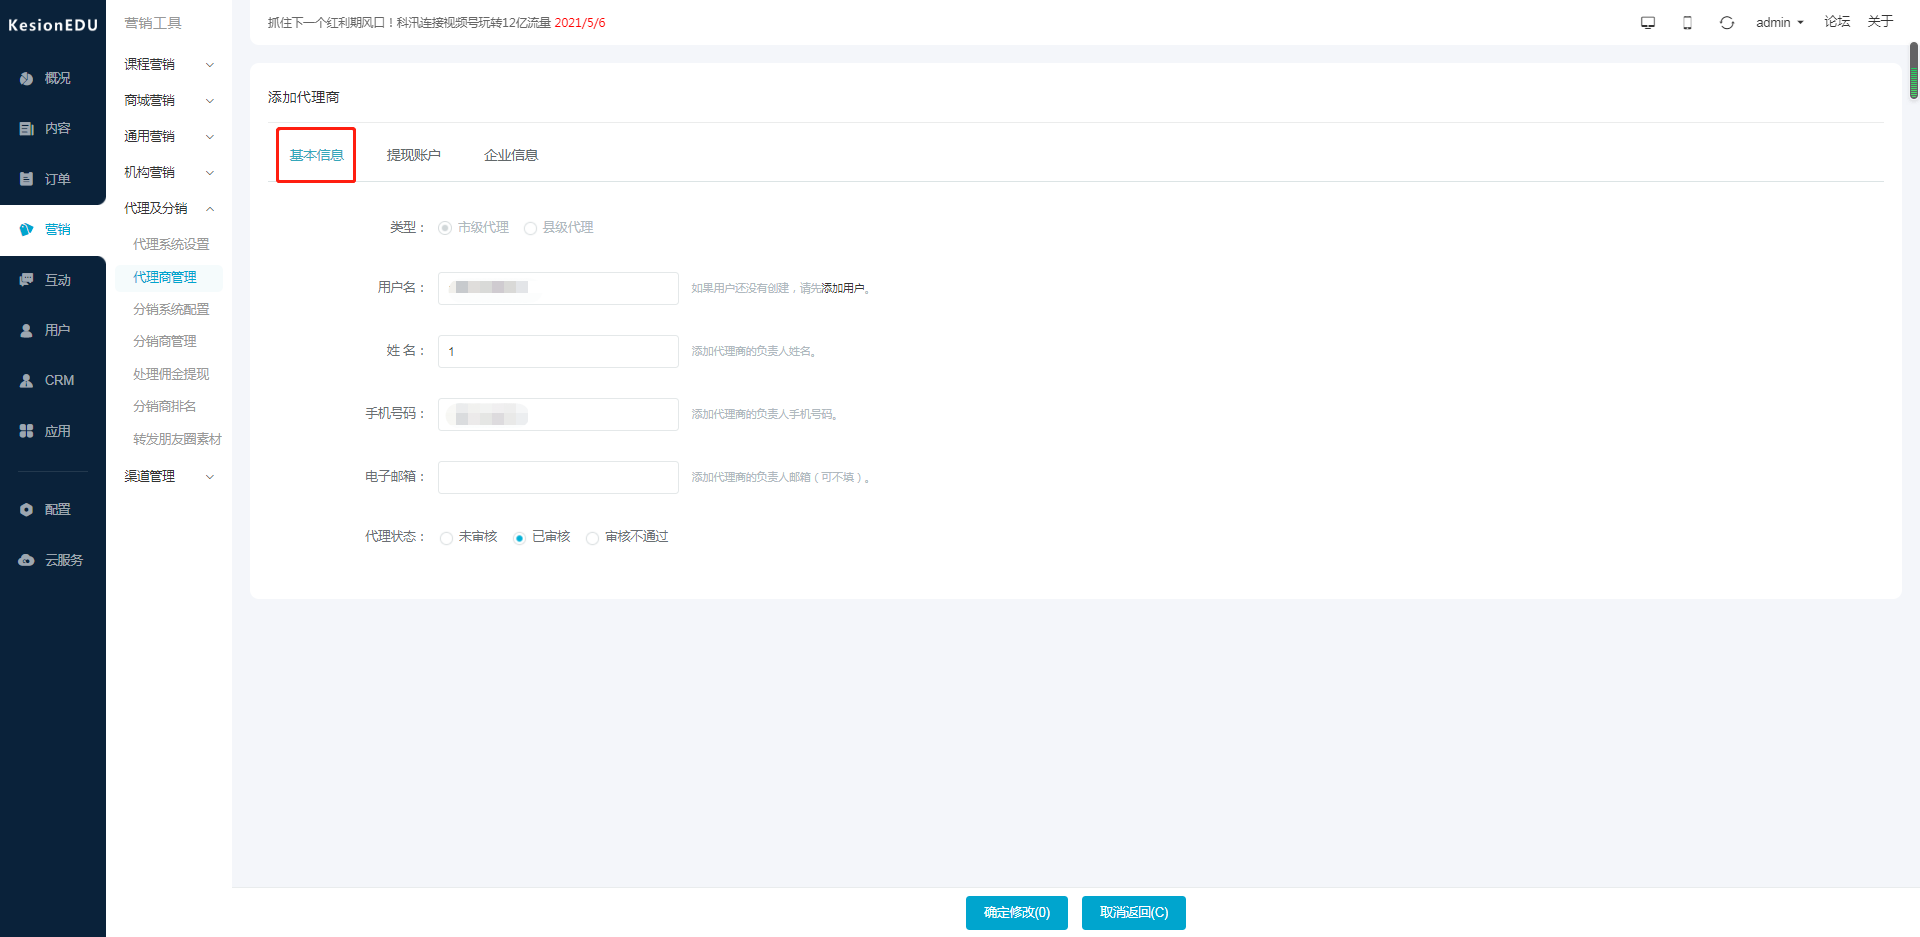The width and height of the screenshot is (1920, 937).
Task: Collapse the 代理及分销 menu chevron
Action: 210,209
